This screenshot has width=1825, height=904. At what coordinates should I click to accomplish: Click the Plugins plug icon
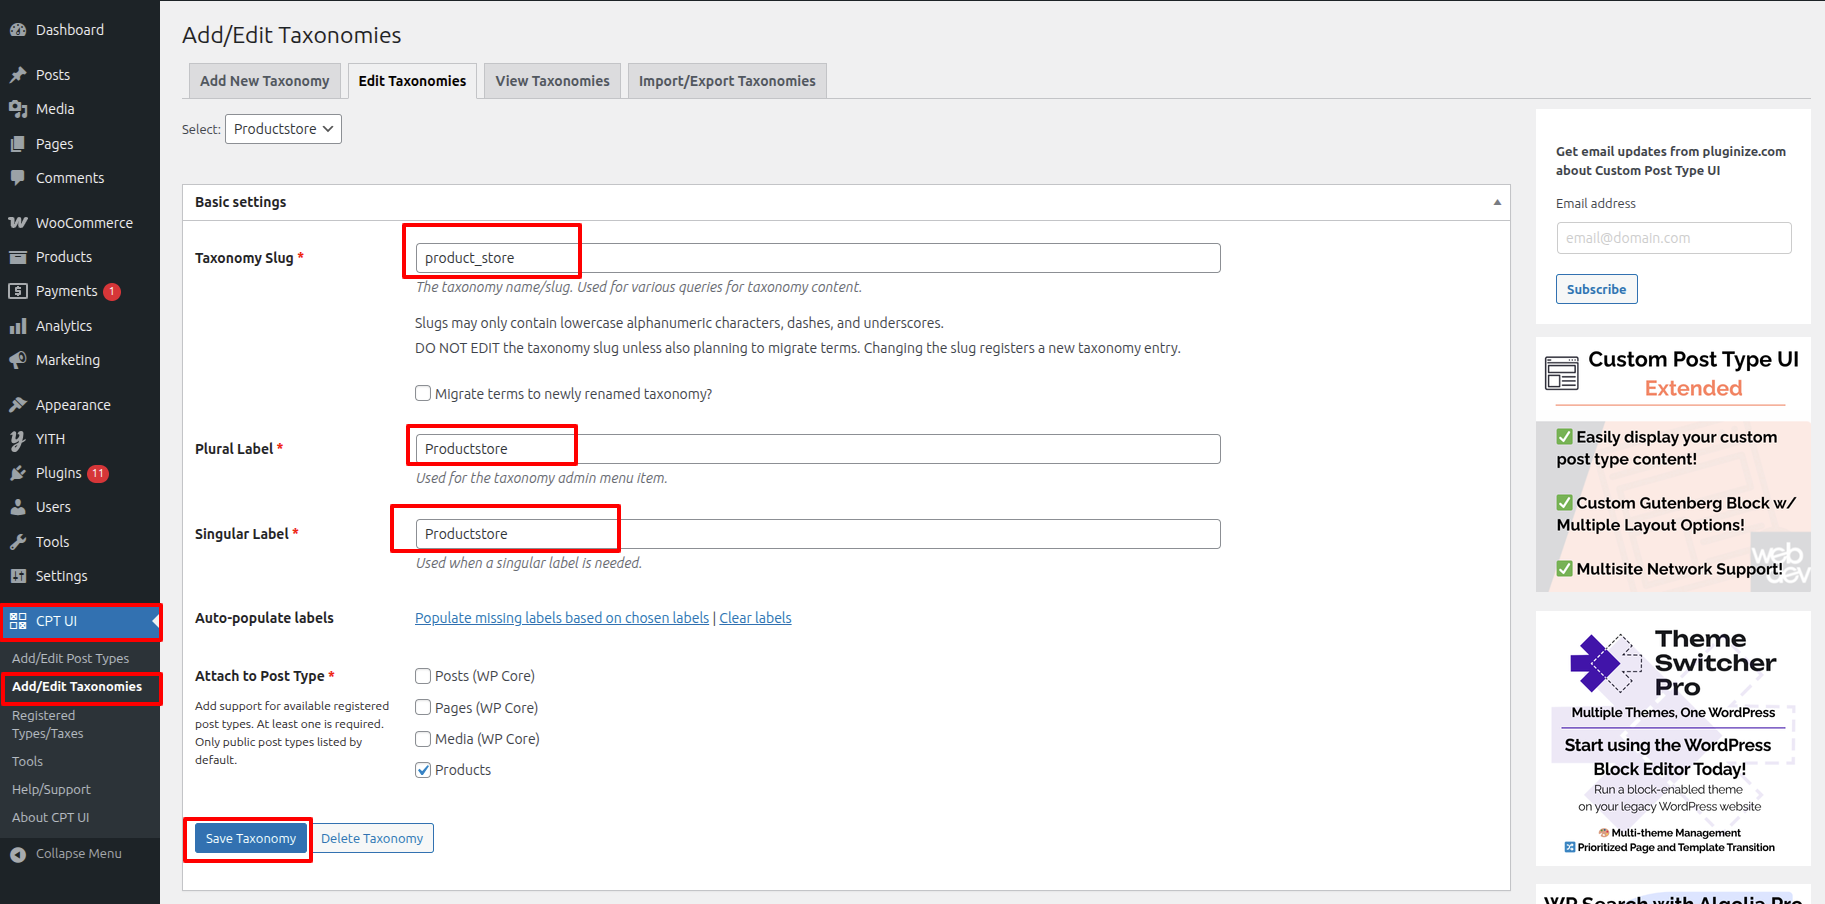coord(18,473)
